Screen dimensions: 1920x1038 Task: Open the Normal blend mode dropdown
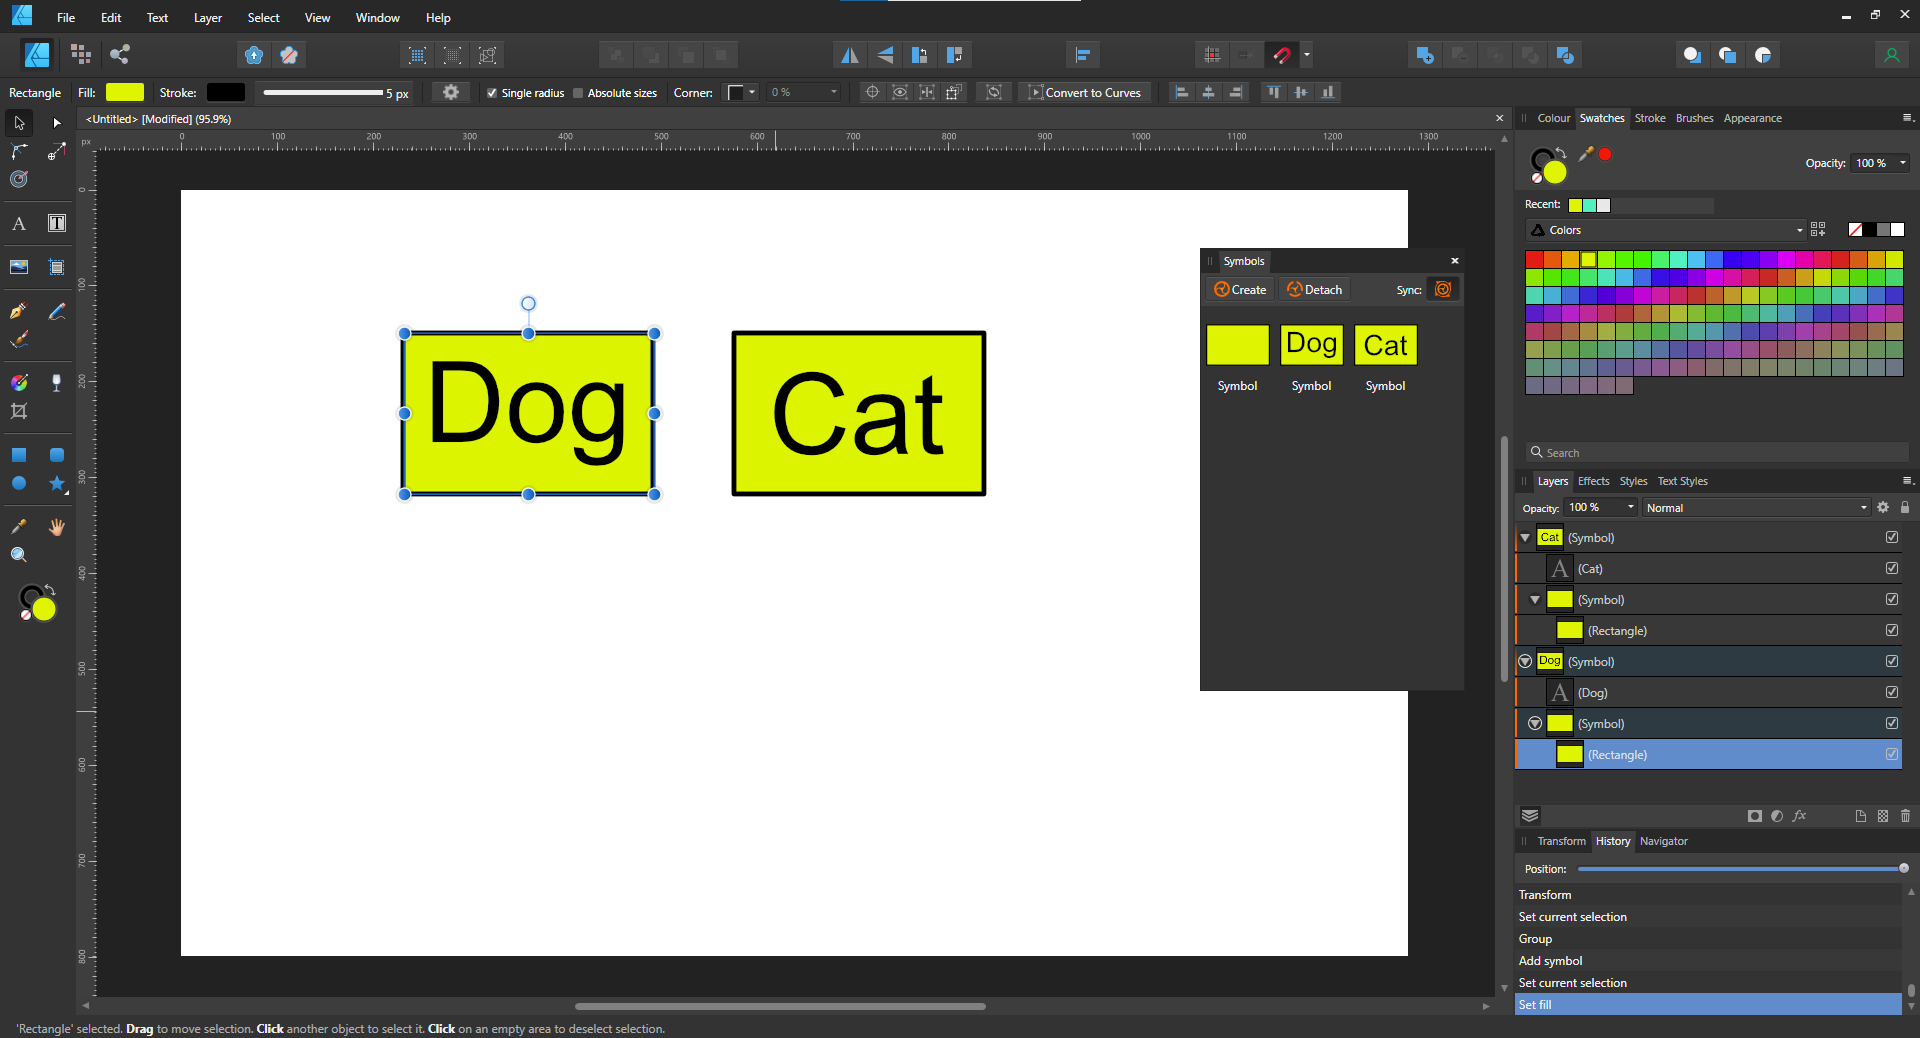[x=1756, y=507]
